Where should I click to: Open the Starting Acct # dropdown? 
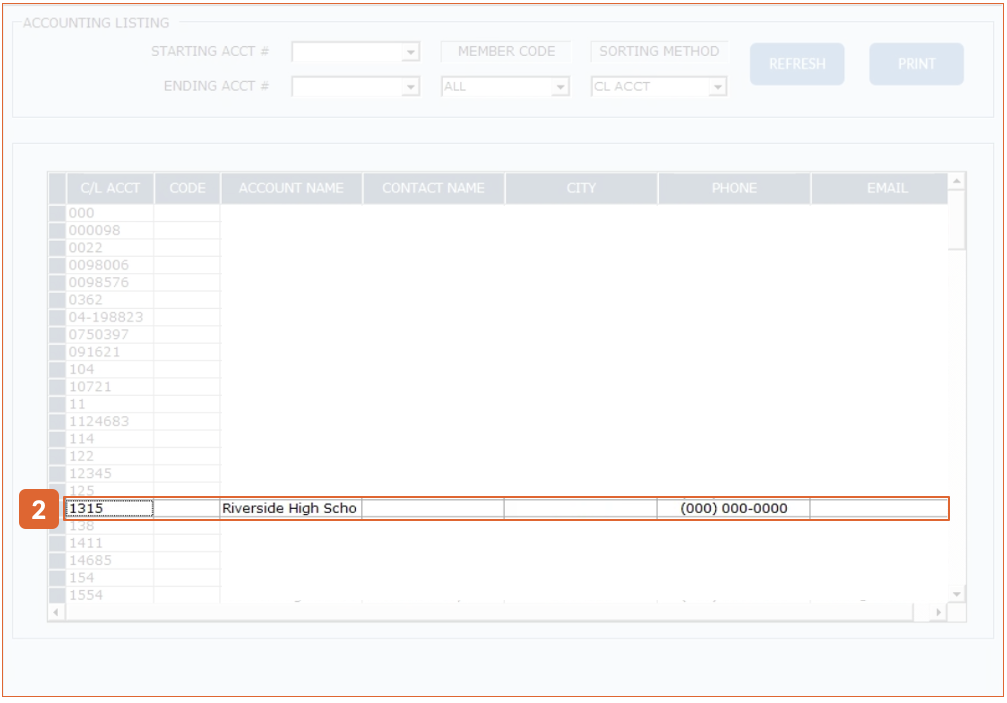click(x=410, y=52)
